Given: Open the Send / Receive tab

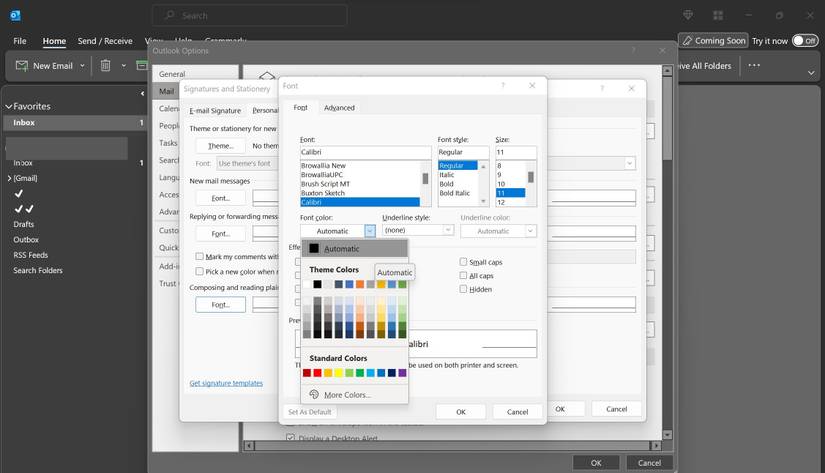Looking at the screenshot, I should (x=105, y=41).
